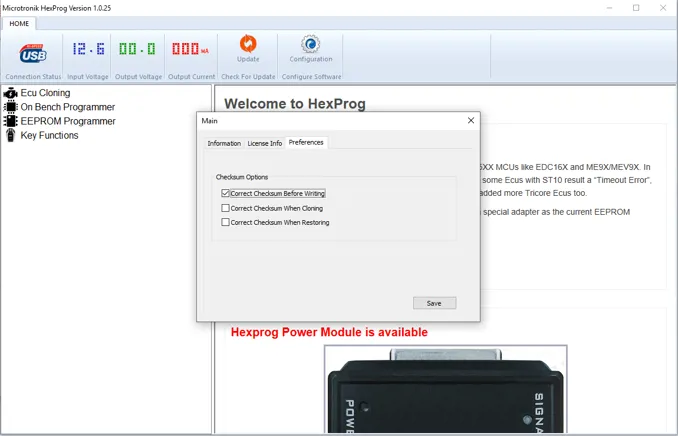Viewport: 678px width, 436px height.
Task: Uncheck Correct Checksum Before Writing
Action: [225, 193]
